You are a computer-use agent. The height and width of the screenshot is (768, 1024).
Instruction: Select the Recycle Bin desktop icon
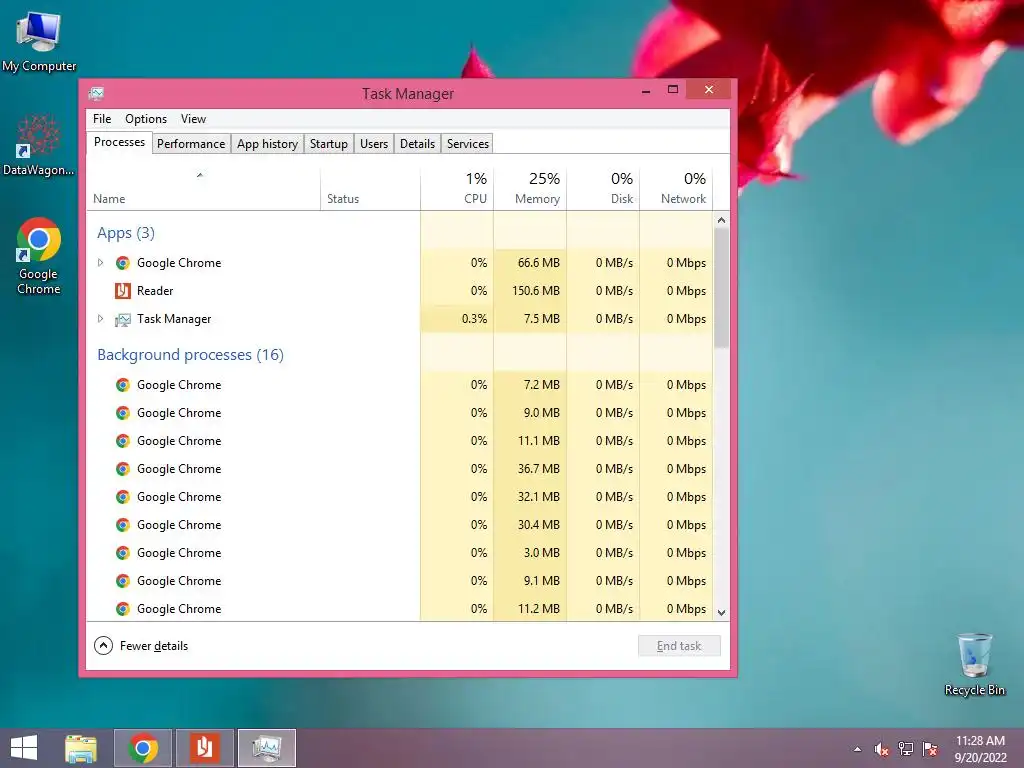pos(974,664)
